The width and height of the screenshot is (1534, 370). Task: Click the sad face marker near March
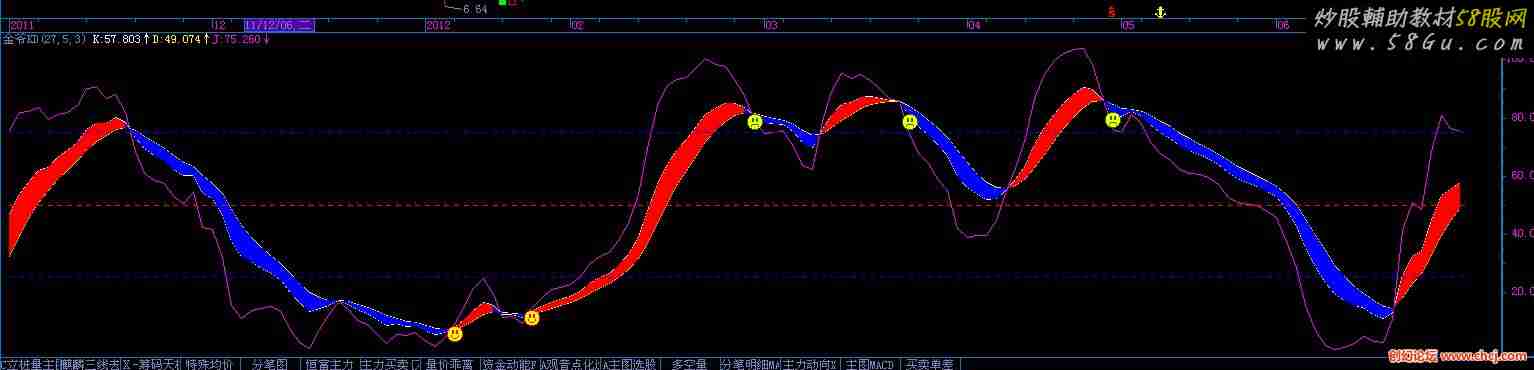[754, 122]
